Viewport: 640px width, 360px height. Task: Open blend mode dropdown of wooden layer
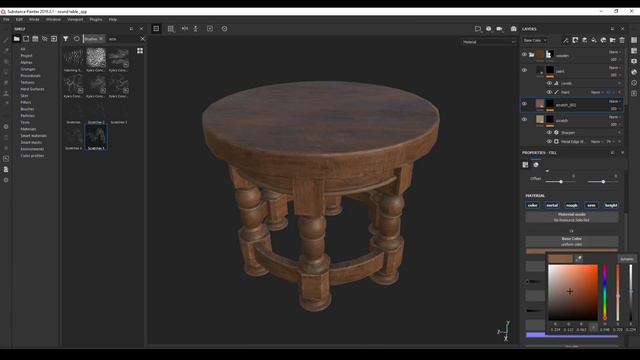[615, 52]
